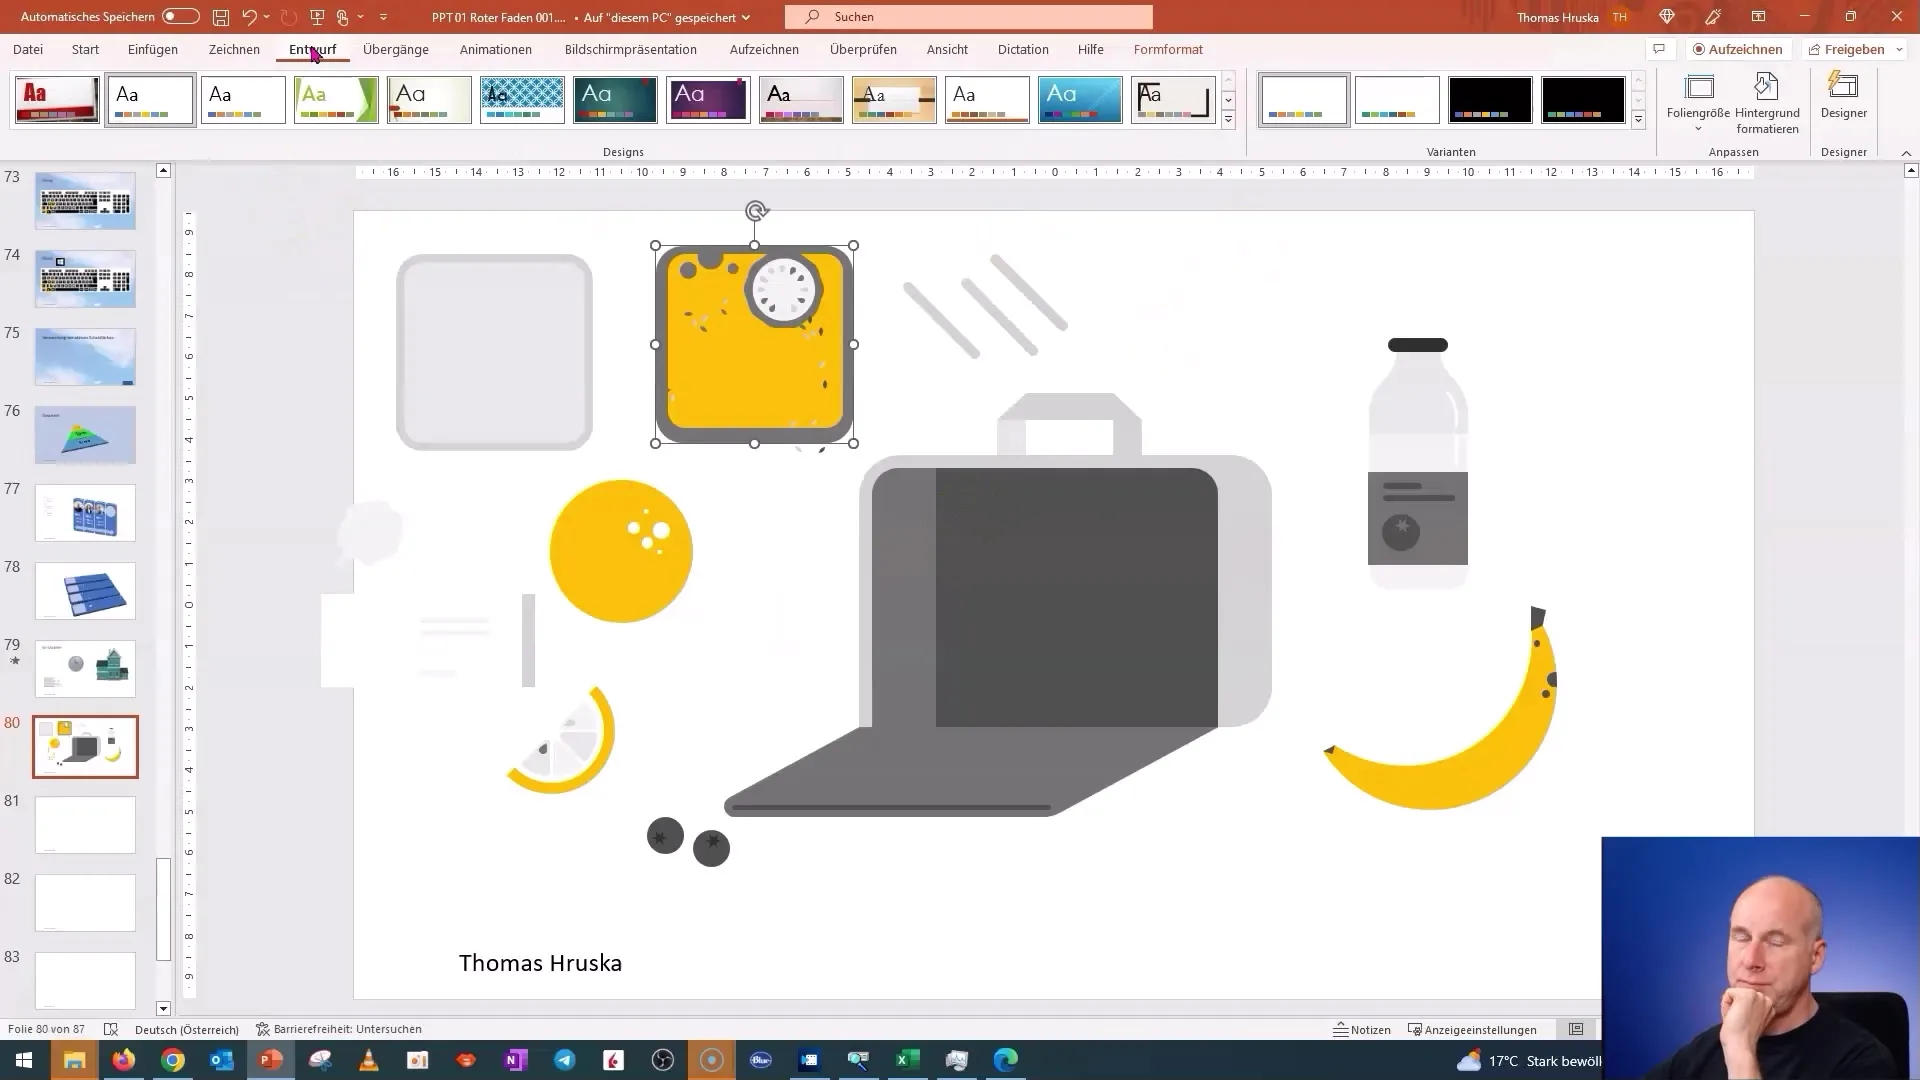Switch to the Start tab
Viewport: 1920px width, 1080px height.
point(85,49)
